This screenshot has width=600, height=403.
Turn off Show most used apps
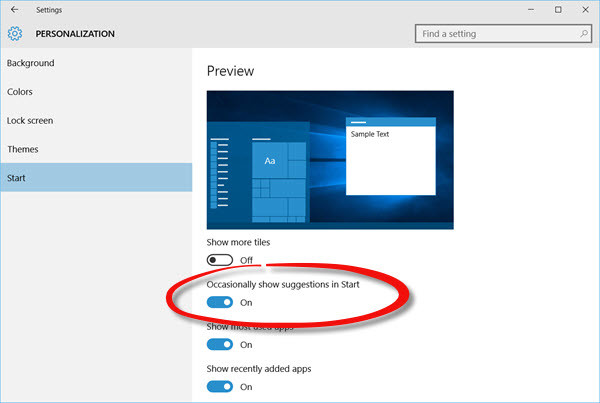tap(220, 344)
